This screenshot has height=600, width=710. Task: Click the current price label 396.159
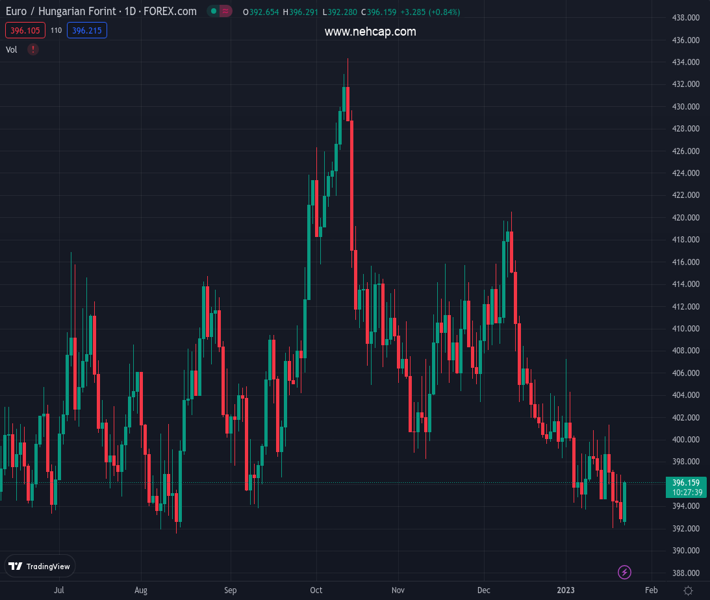tap(685, 483)
